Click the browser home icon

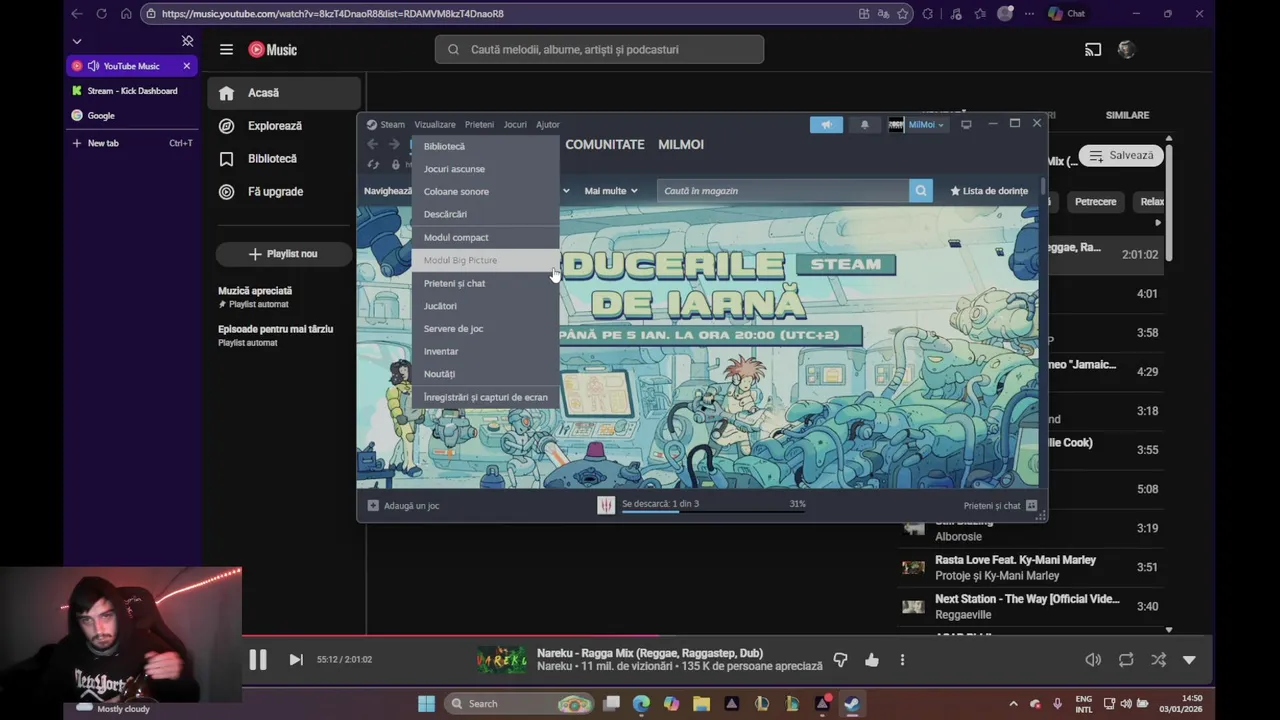click(126, 14)
